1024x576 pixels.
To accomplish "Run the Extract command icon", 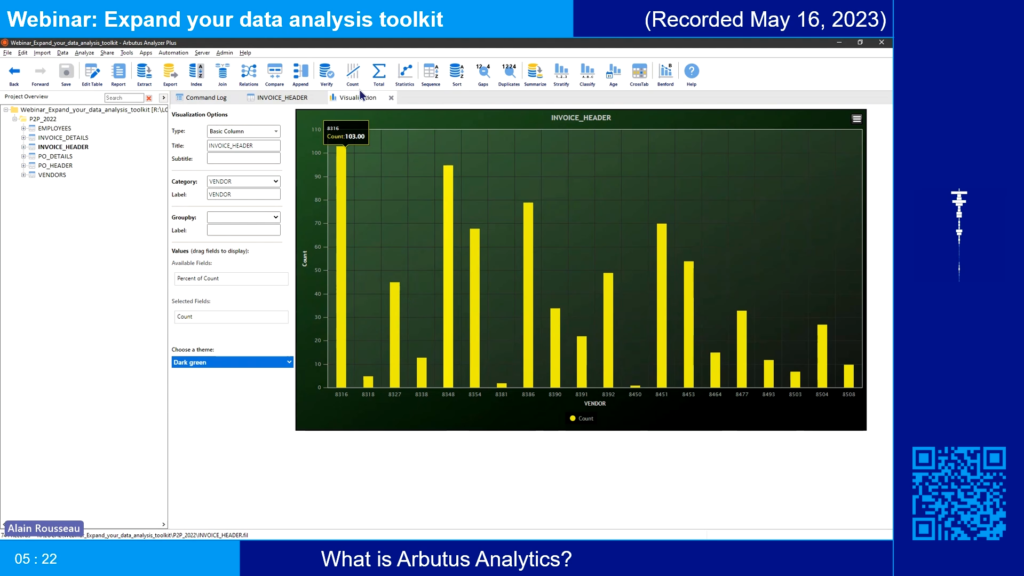I will tap(144, 74).
